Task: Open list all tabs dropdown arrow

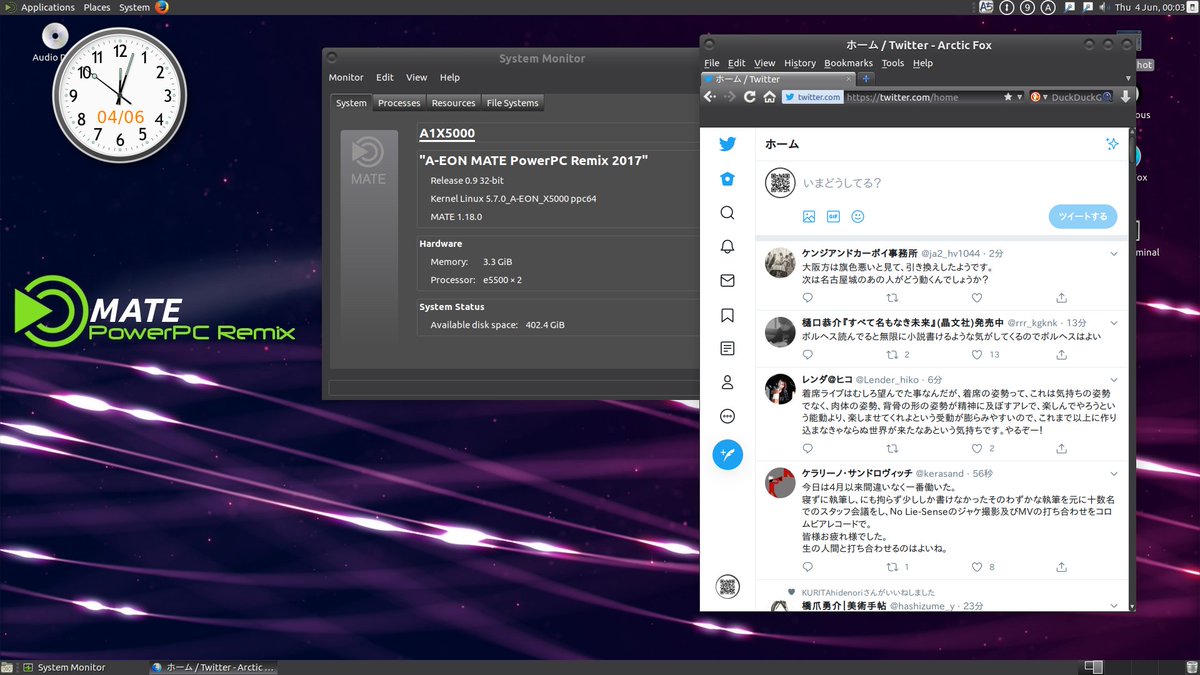Action: [x=1129, y=78]
